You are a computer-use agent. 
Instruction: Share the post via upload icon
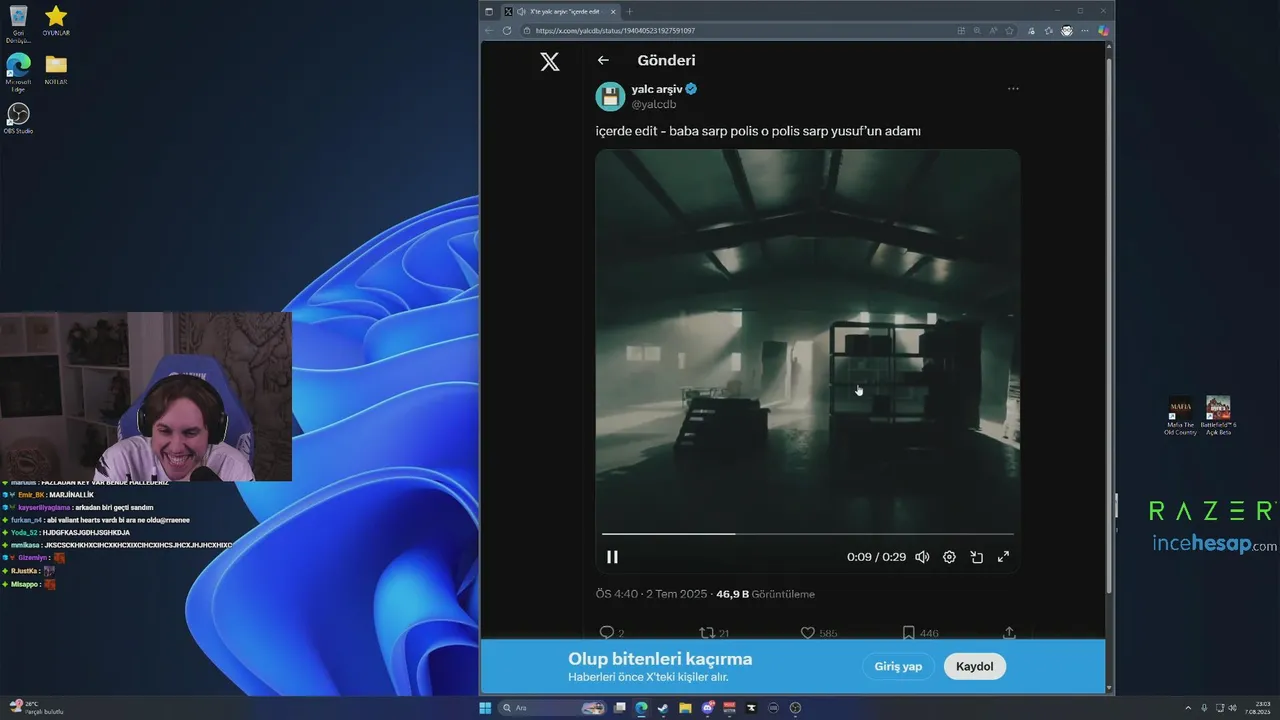(x=1009, y=633)
